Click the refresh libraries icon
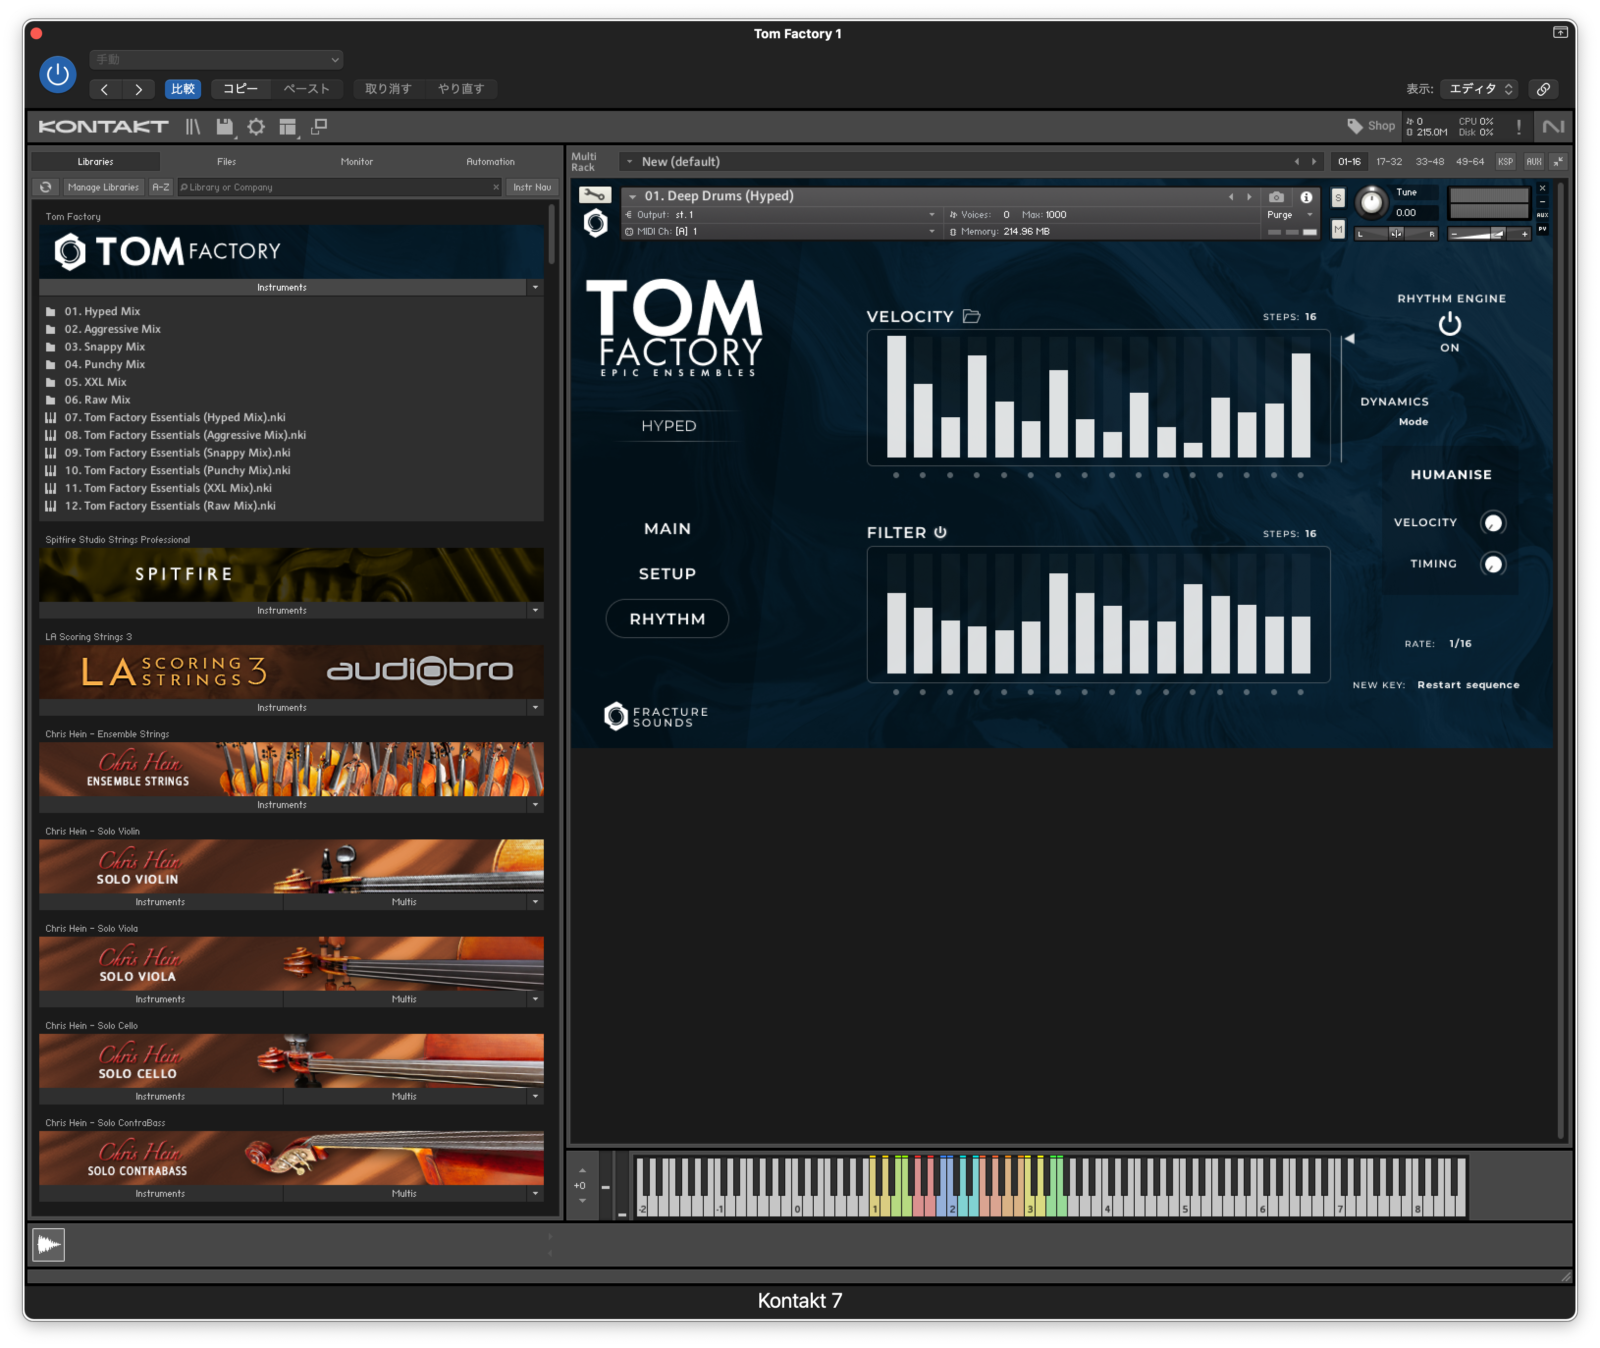This screenshot has width=1600, height=1348. 46,187
